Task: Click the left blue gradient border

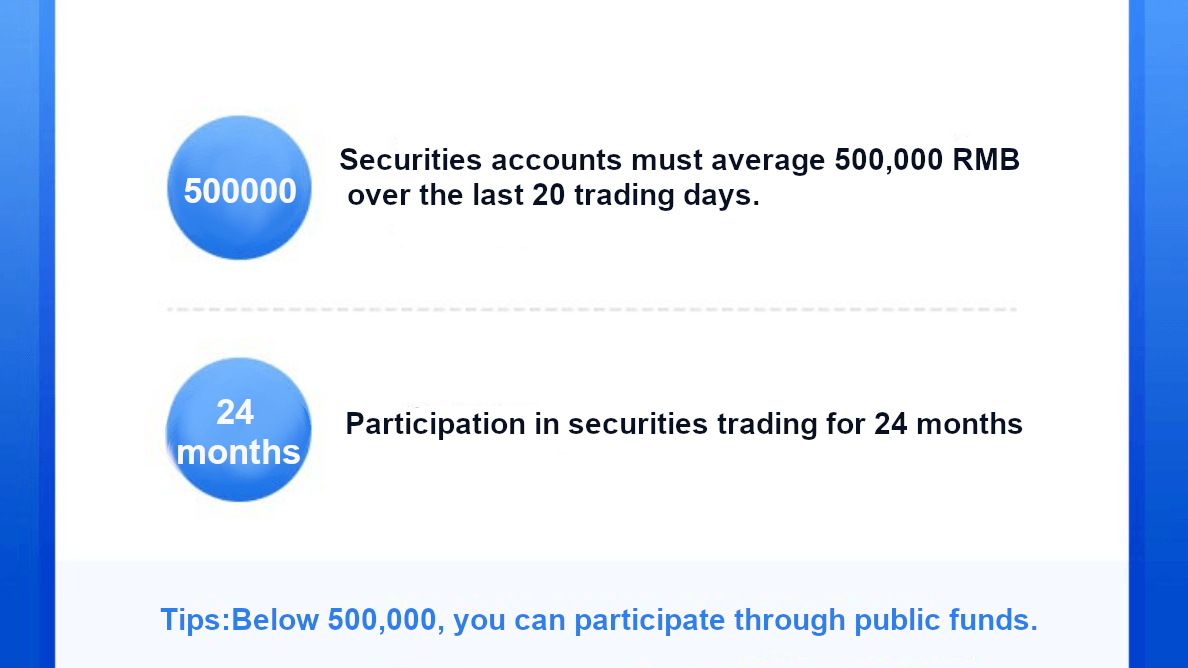Action: [x=27, y=334]
